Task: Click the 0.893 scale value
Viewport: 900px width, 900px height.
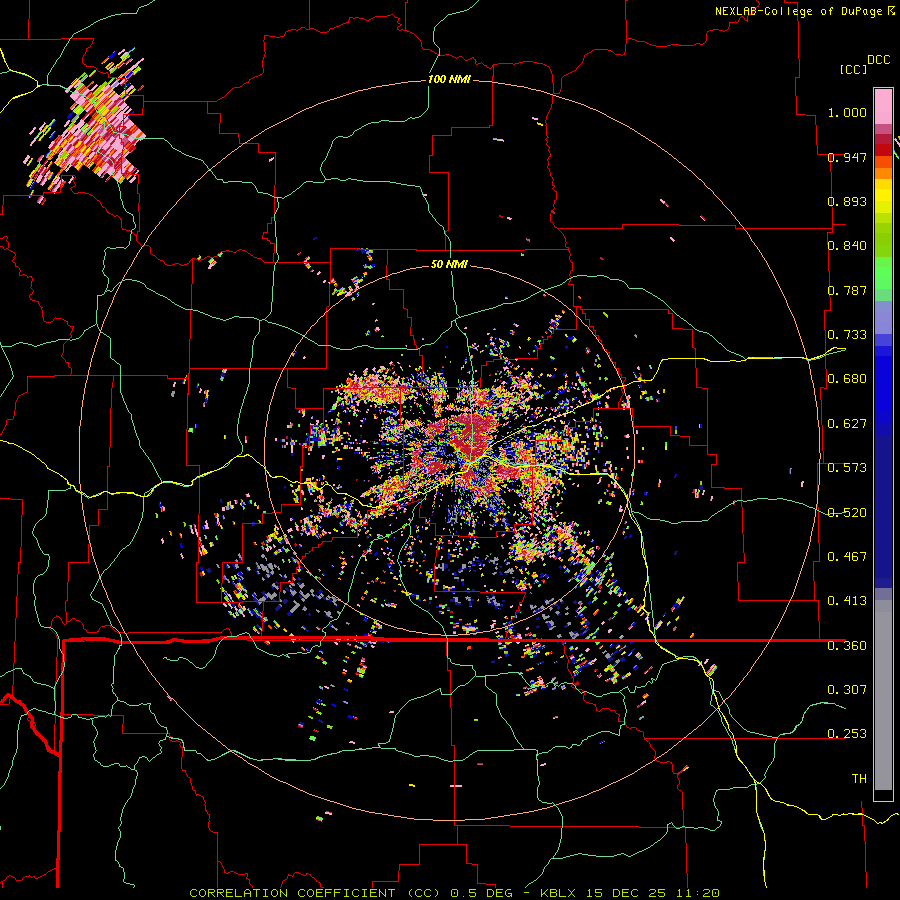Action: (x=847, y=201)
